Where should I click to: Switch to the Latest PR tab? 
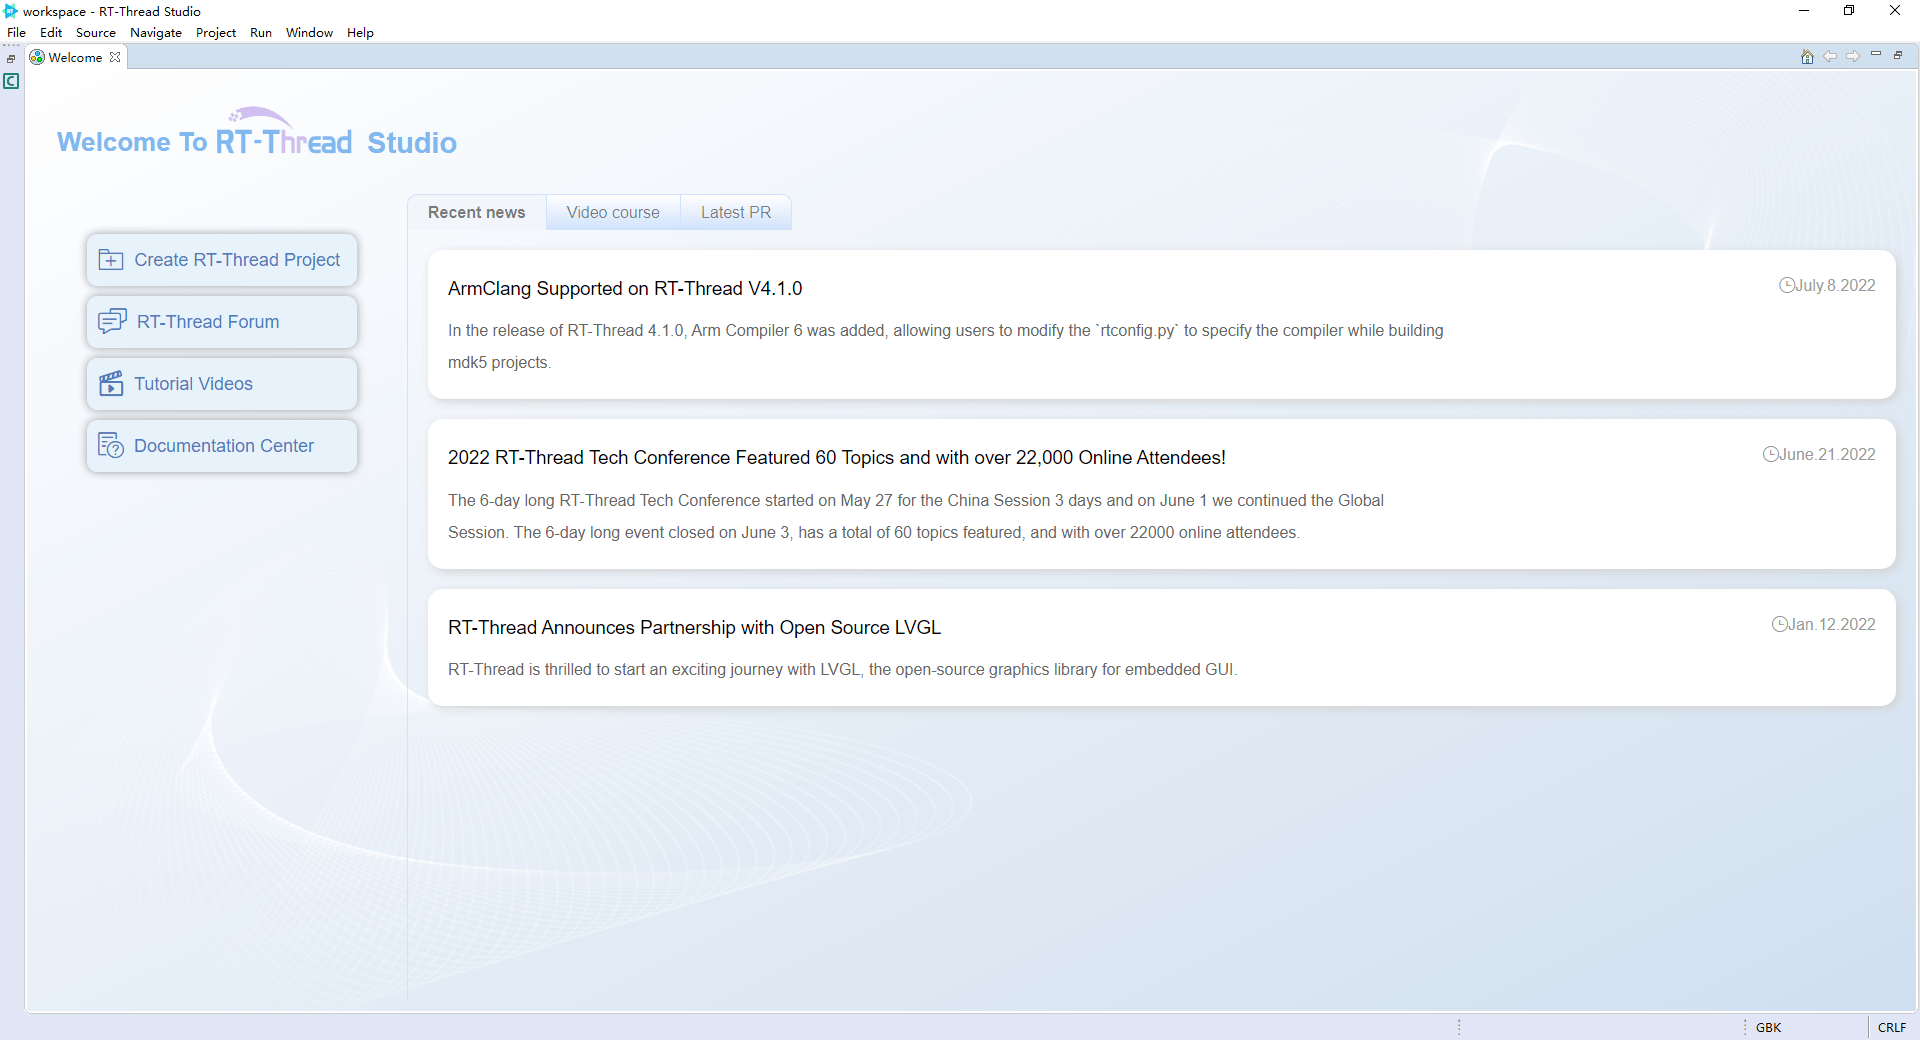pos(736,212)
